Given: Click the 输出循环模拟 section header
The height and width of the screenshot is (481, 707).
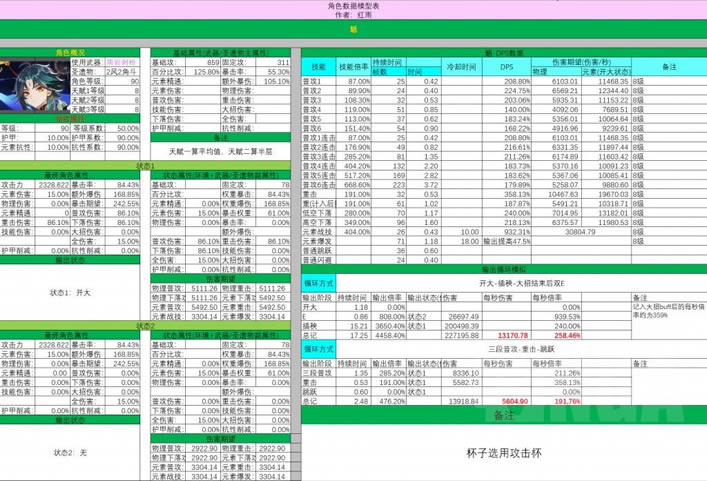Looking at the screenshot, I should 503,270.
